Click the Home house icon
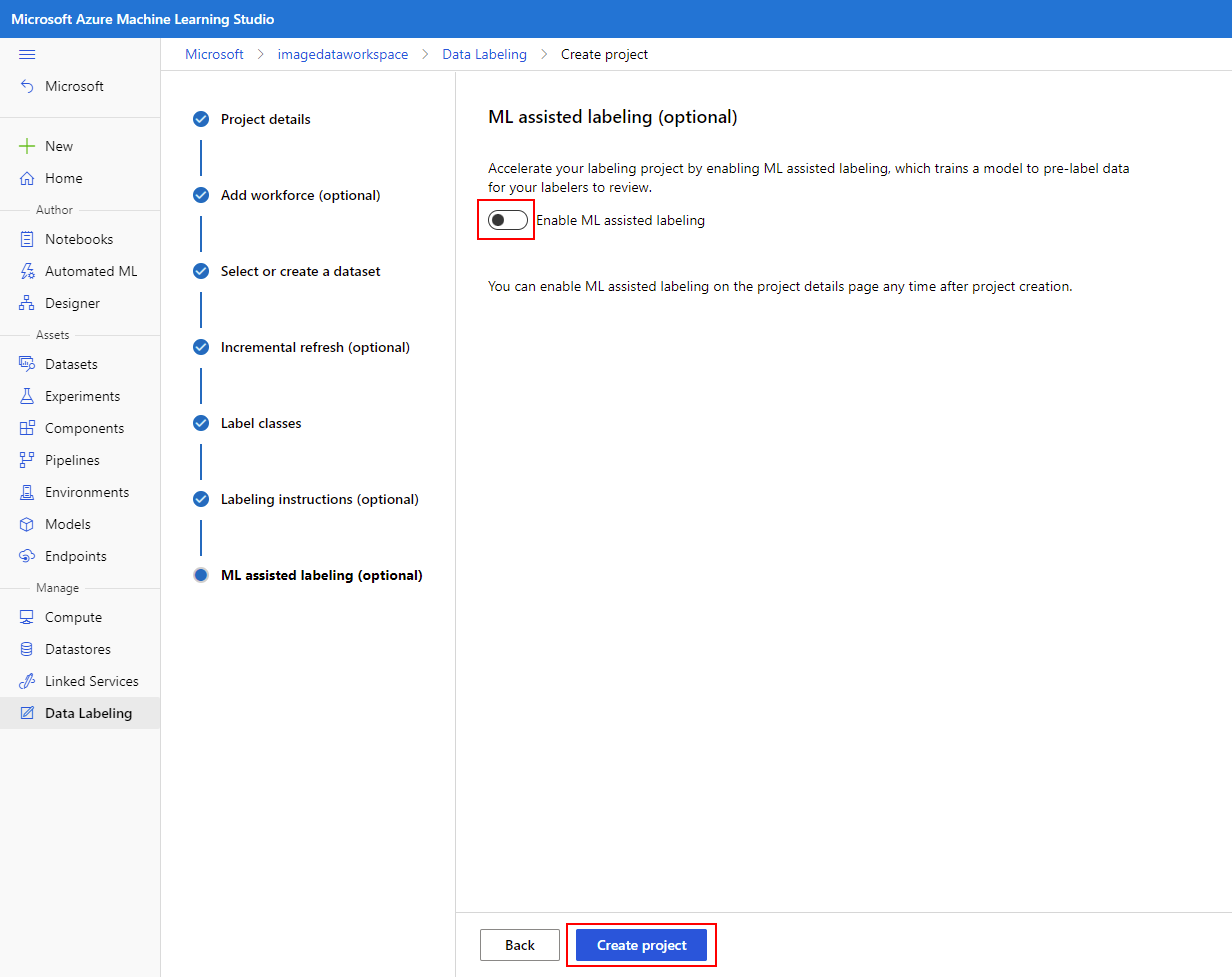The height and width of the screenshot is (977, 1232). [x=27, y=178]
